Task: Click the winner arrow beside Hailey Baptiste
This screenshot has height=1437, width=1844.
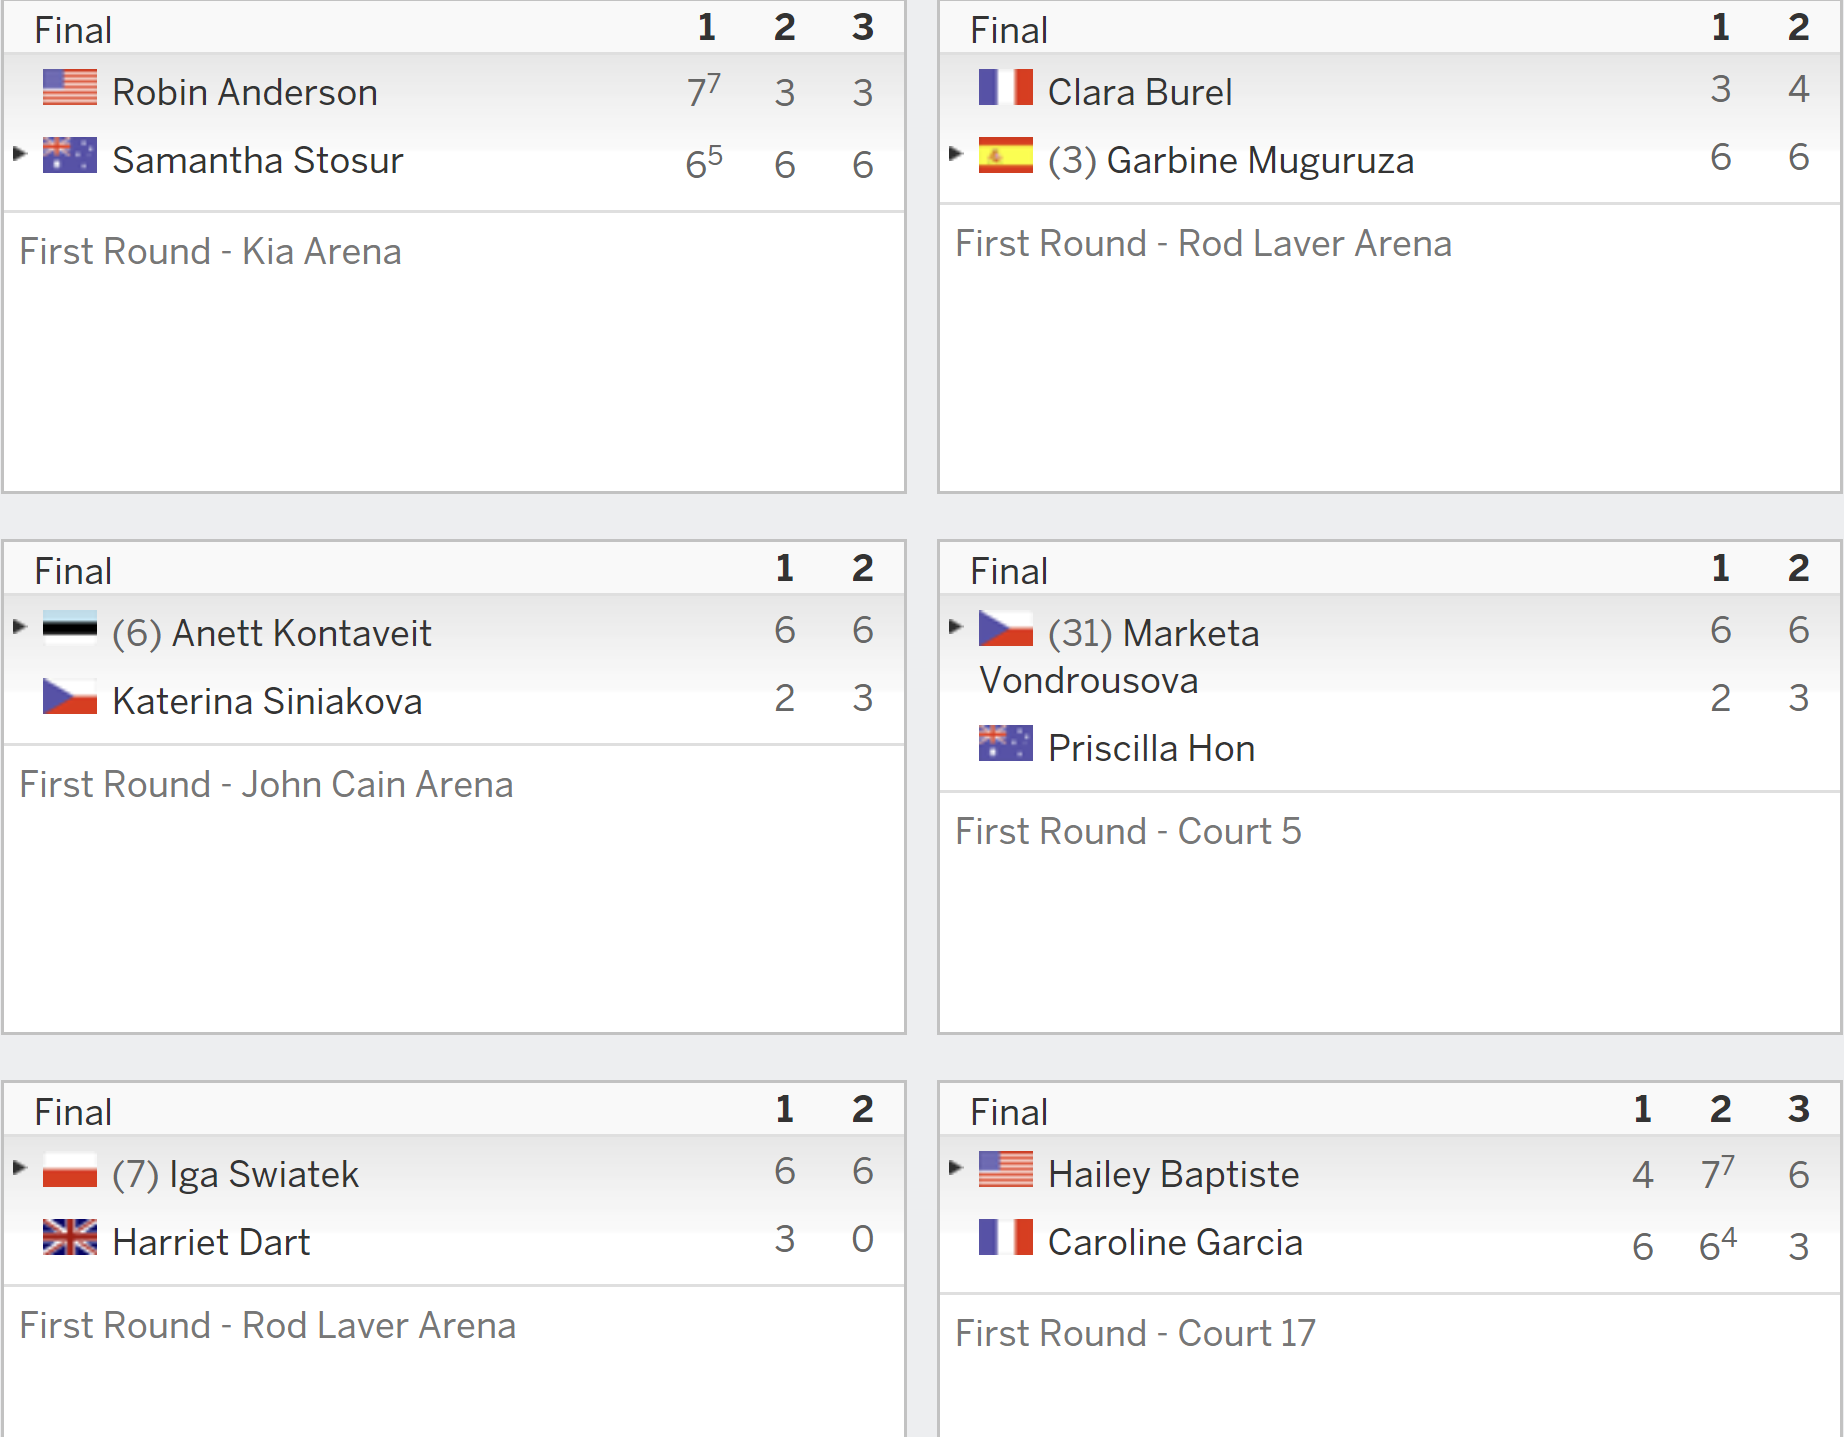Action: click(x=955, y=1167)
